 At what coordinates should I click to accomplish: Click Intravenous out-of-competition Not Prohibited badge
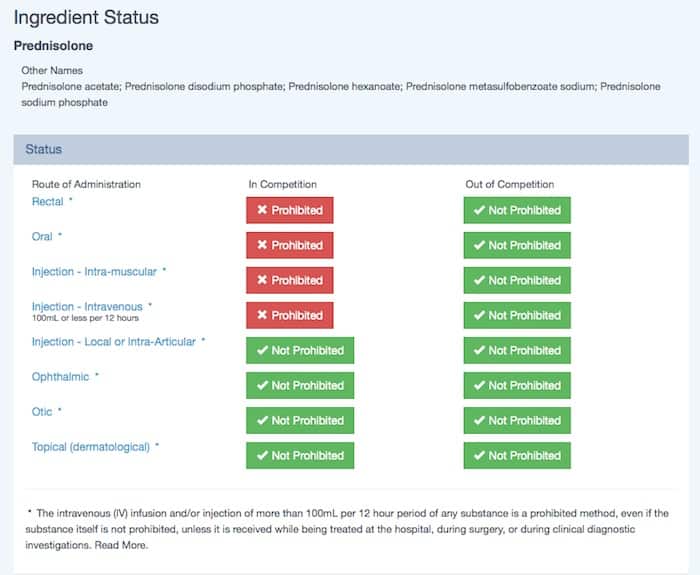click(x=517, y=315)
